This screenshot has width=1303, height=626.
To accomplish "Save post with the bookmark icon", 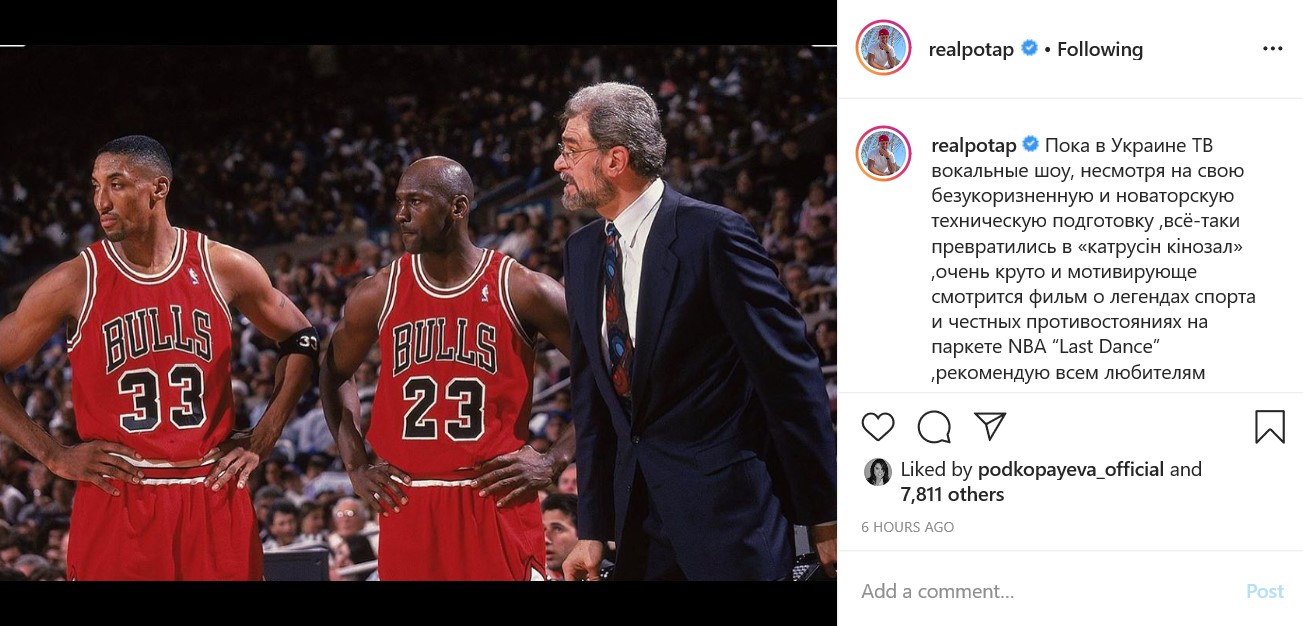I will point(1269,427).
